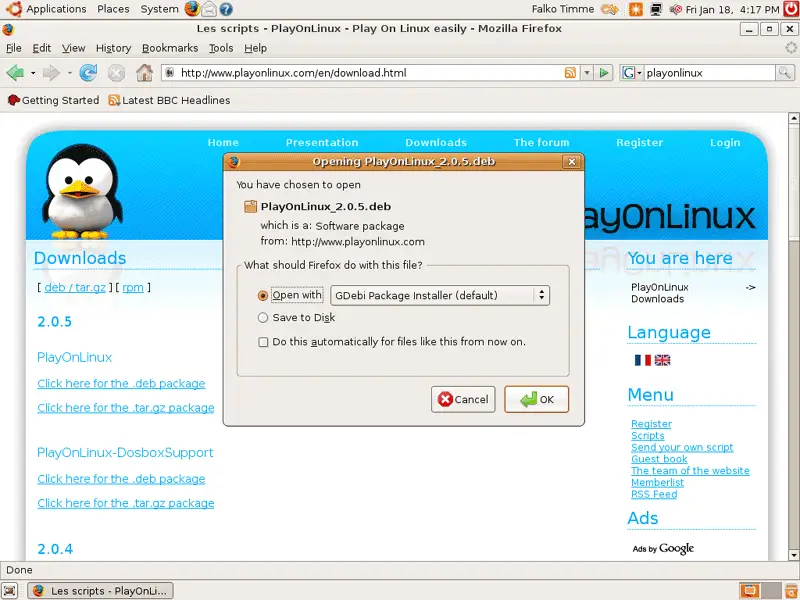The image size is (800, 600).
Task: Select the Save to Disk radio button
Action: [x=263, y=318]
